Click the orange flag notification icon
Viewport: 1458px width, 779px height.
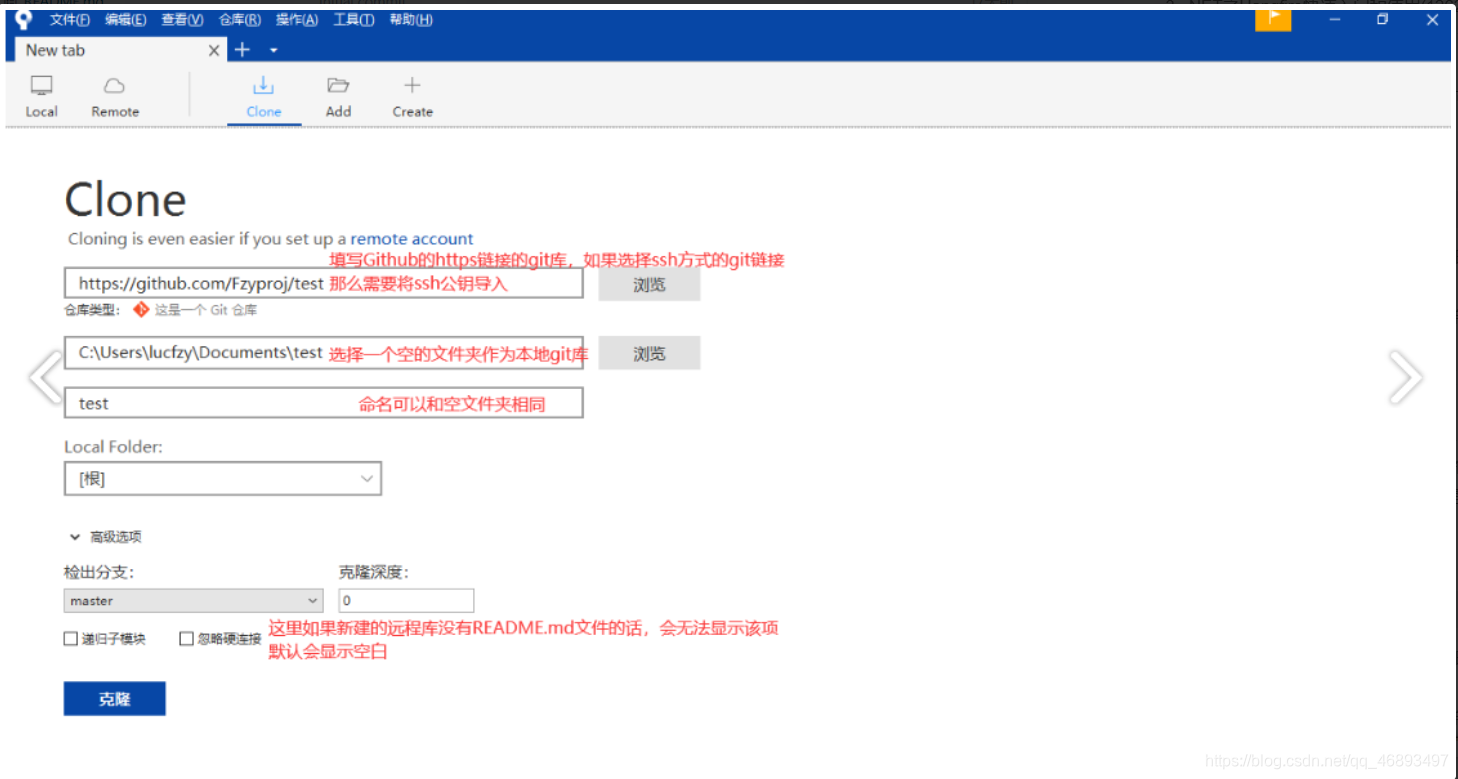click(x=1272, y=19)
